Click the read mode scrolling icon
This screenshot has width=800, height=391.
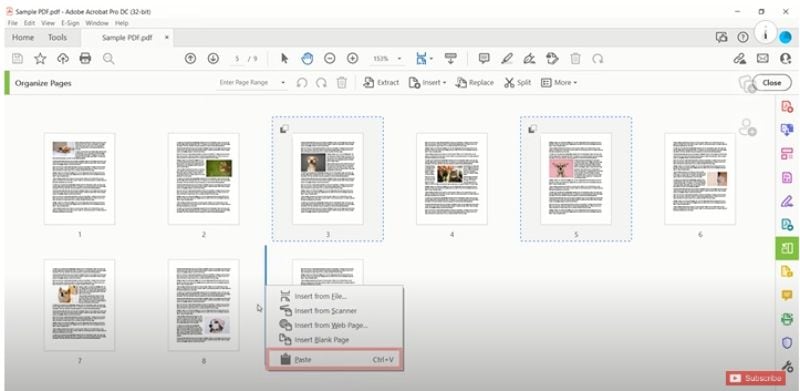point(451,58)
